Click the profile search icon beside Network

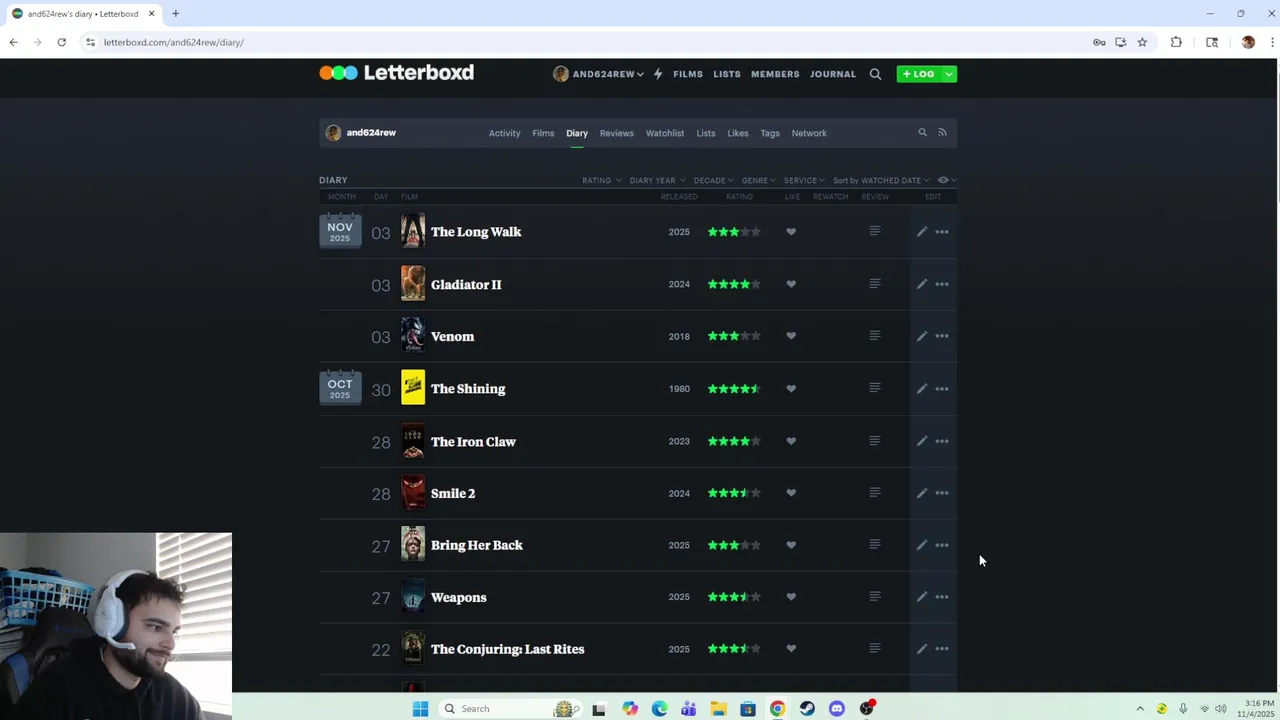click(922, 132)
